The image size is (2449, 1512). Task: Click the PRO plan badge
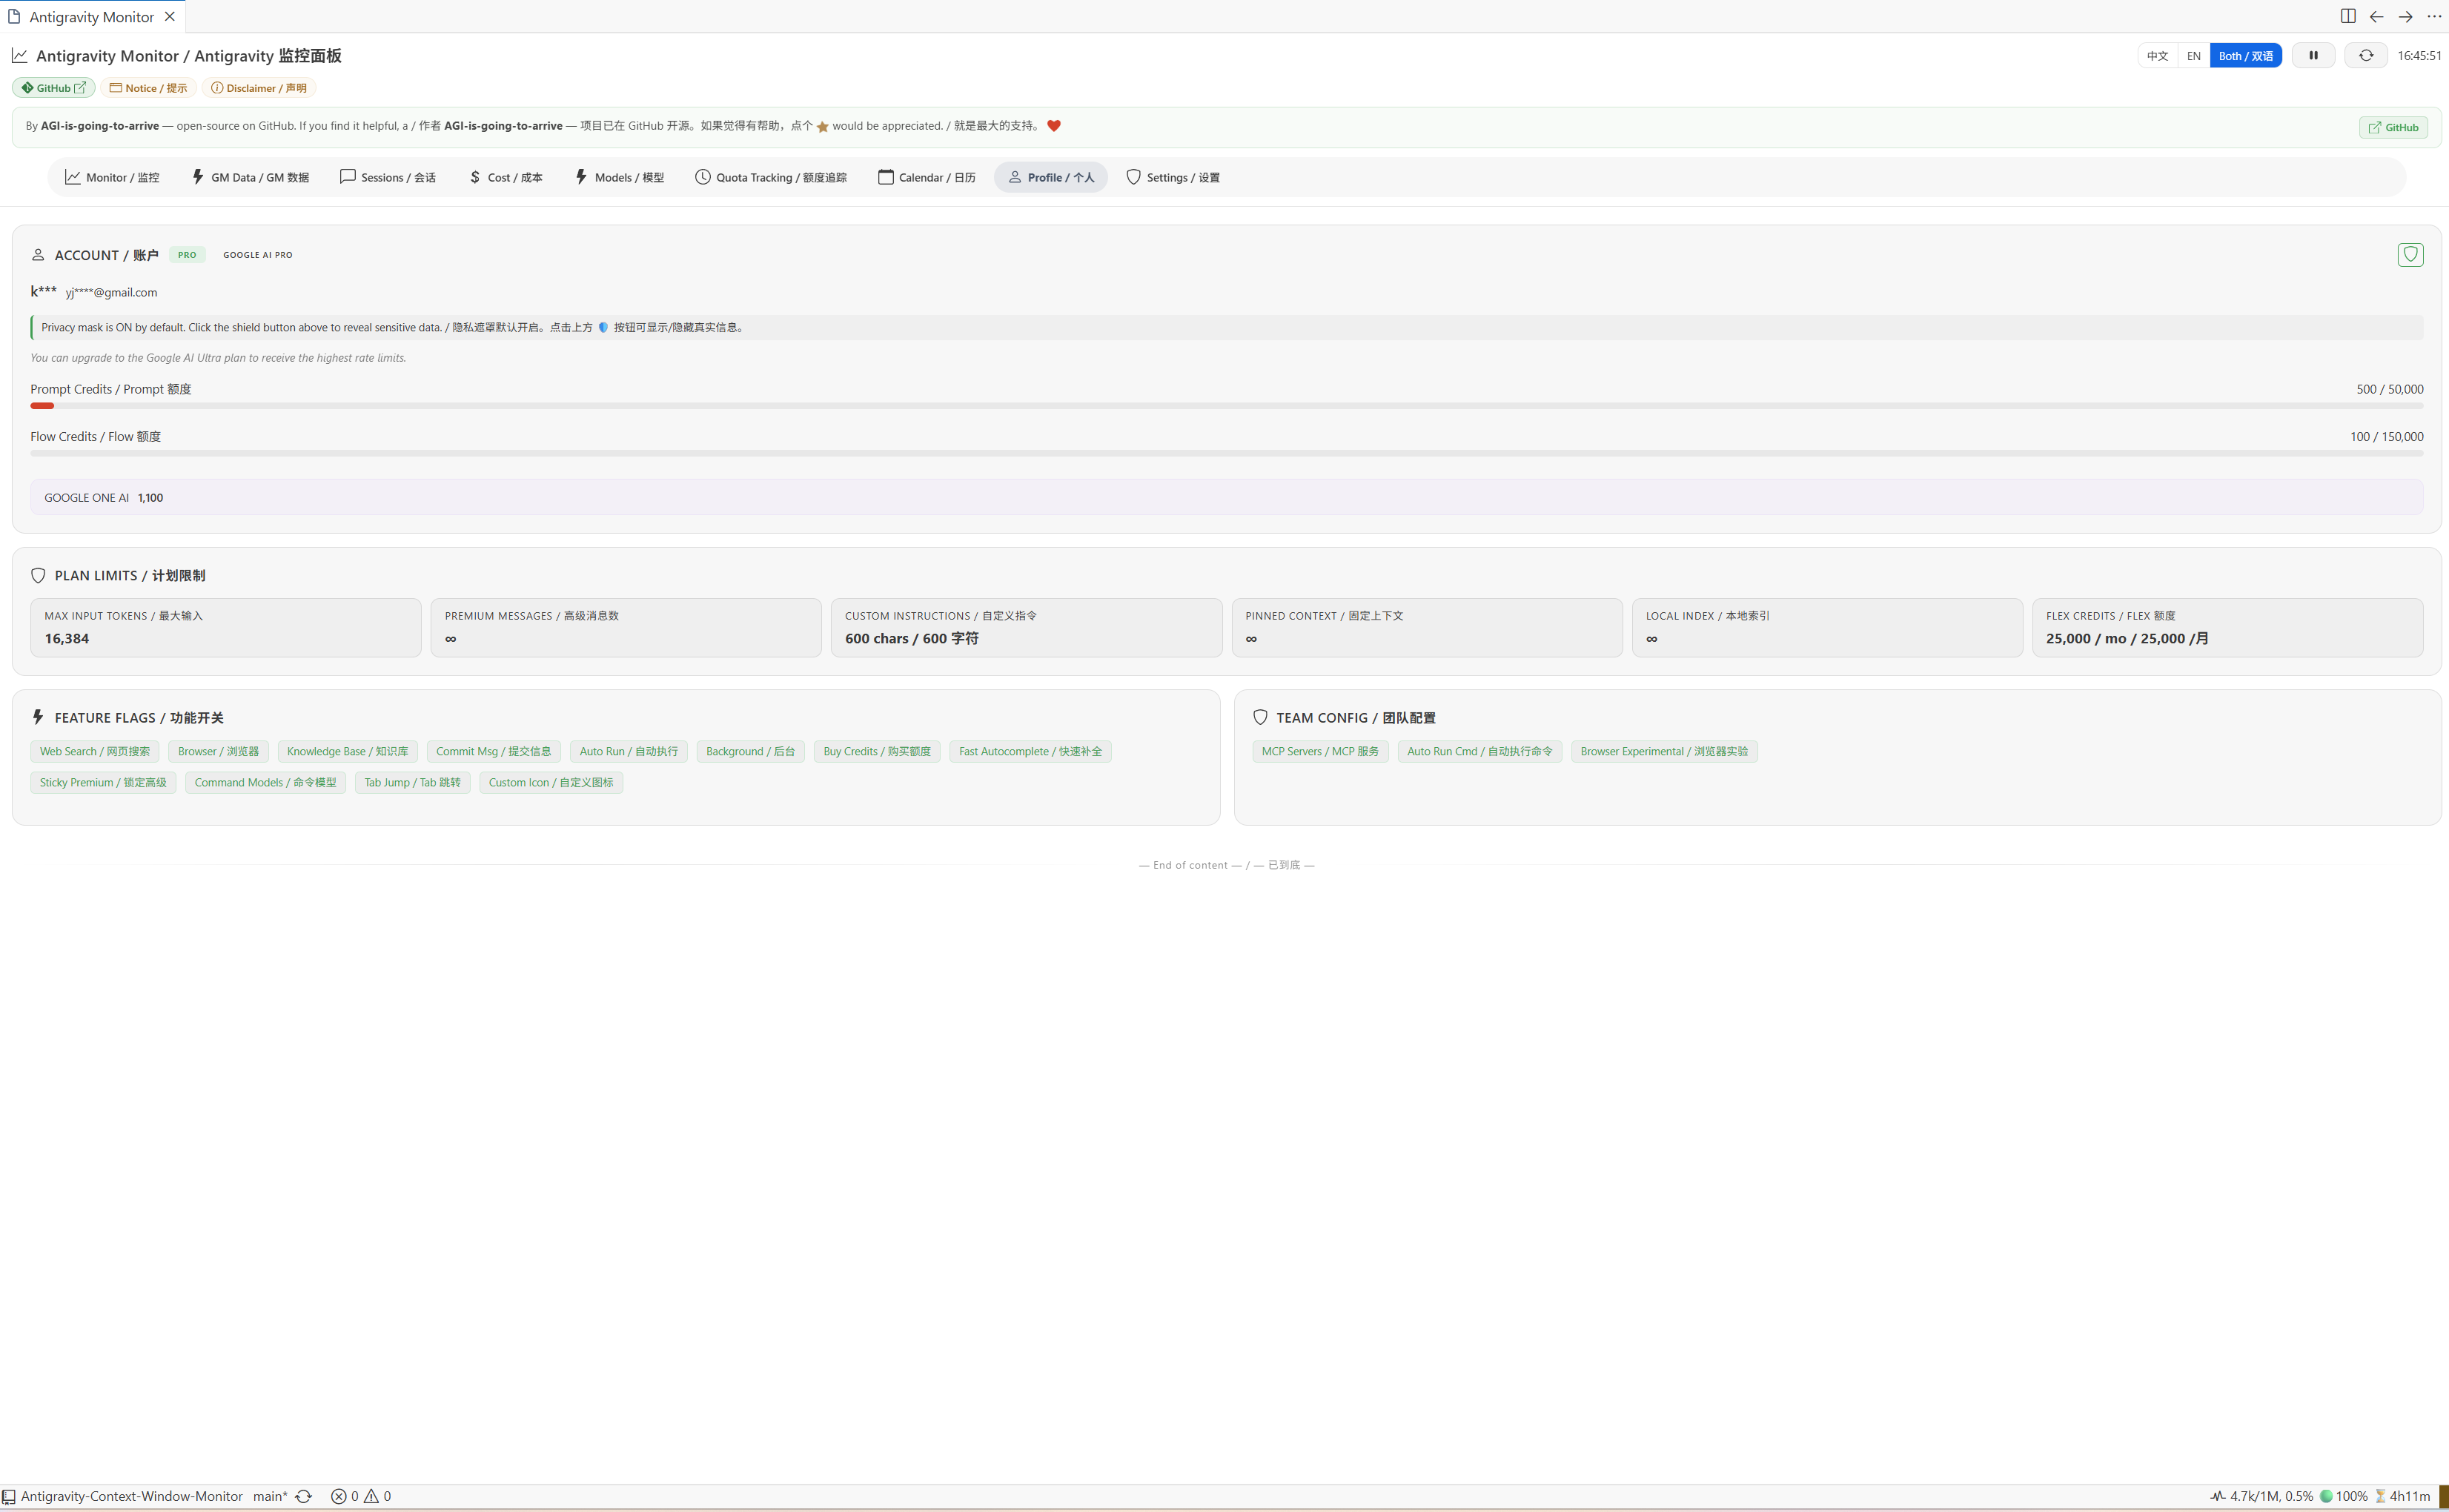click(x=187, y=255)
